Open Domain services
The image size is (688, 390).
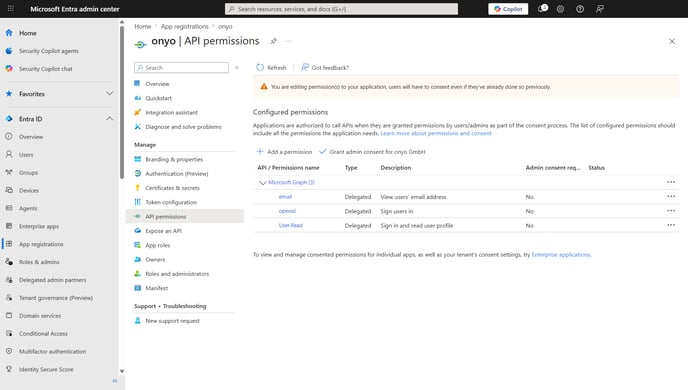(x=40, y=316)
